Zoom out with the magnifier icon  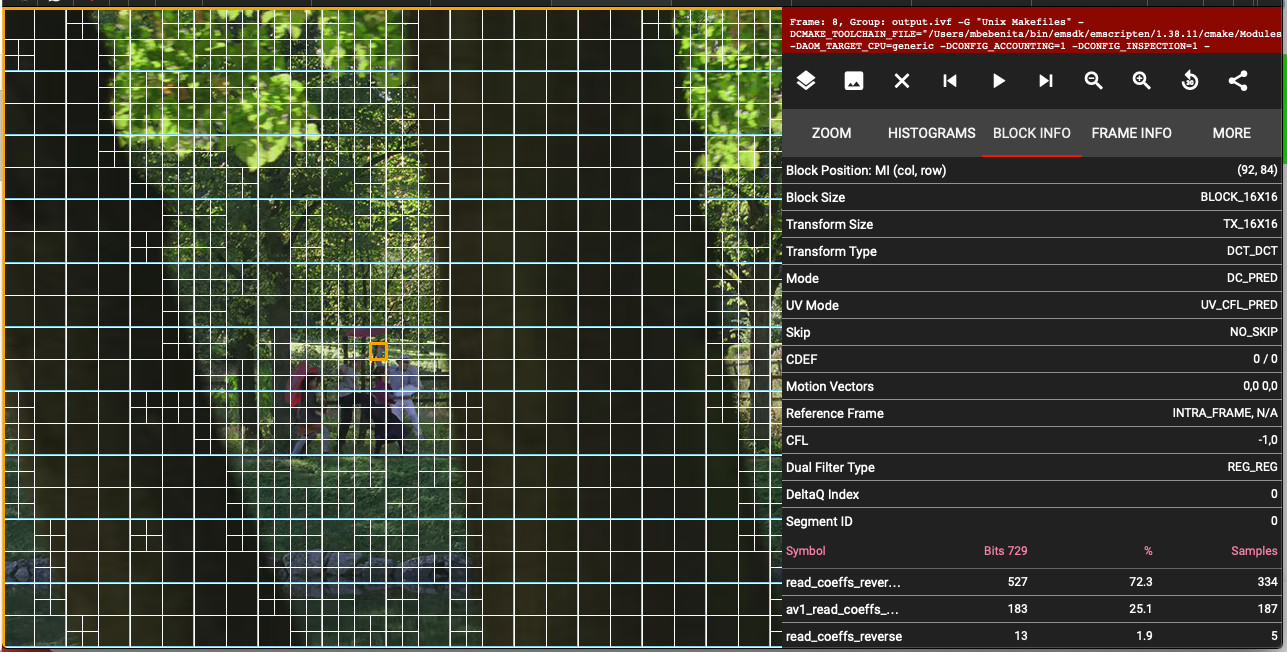pyautogui.click(x=1094, y=81)
